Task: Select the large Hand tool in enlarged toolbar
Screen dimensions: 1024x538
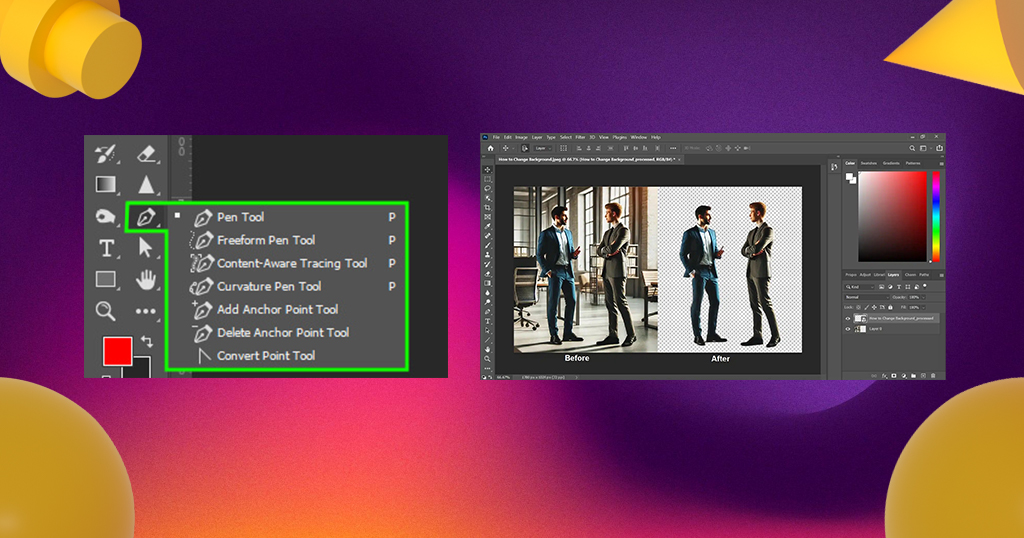Action: (146, 279)
